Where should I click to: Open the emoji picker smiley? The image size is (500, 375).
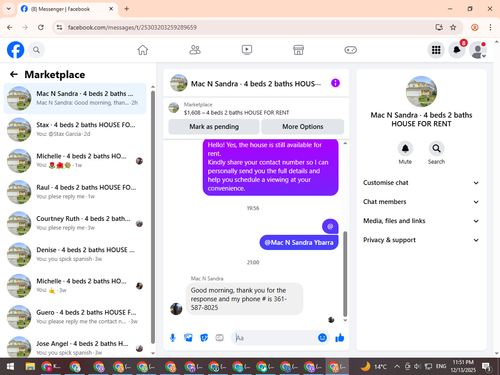(322, 338)
